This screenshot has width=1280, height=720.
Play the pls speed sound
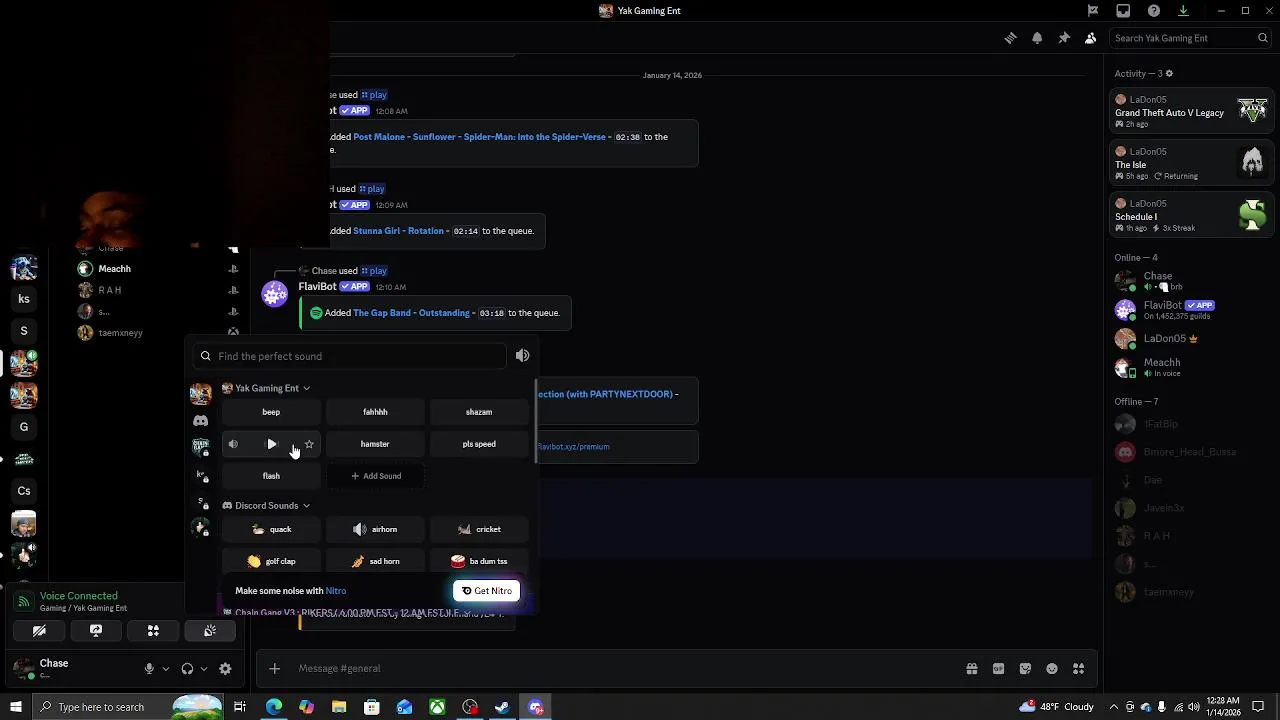(479, 444)
